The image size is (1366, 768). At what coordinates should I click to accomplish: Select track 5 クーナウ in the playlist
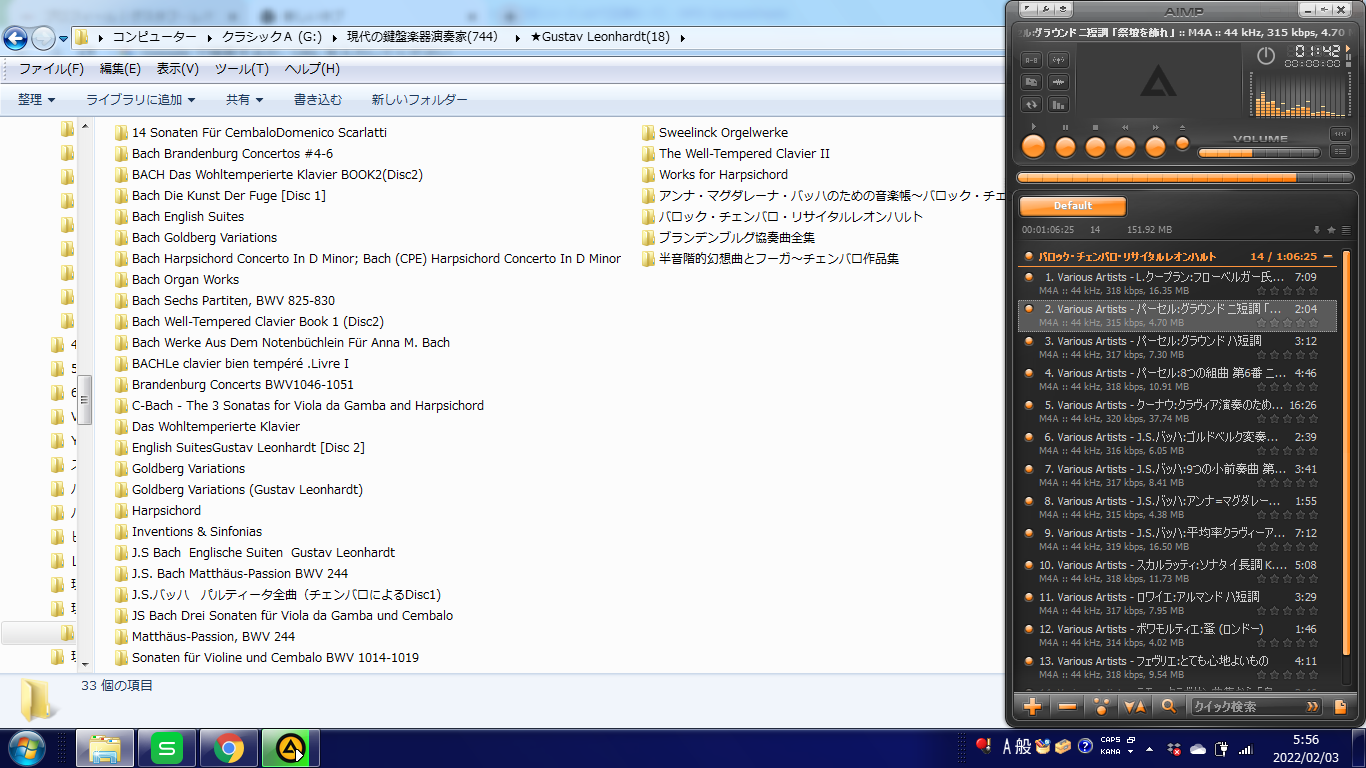click(x=1177, y=411)
